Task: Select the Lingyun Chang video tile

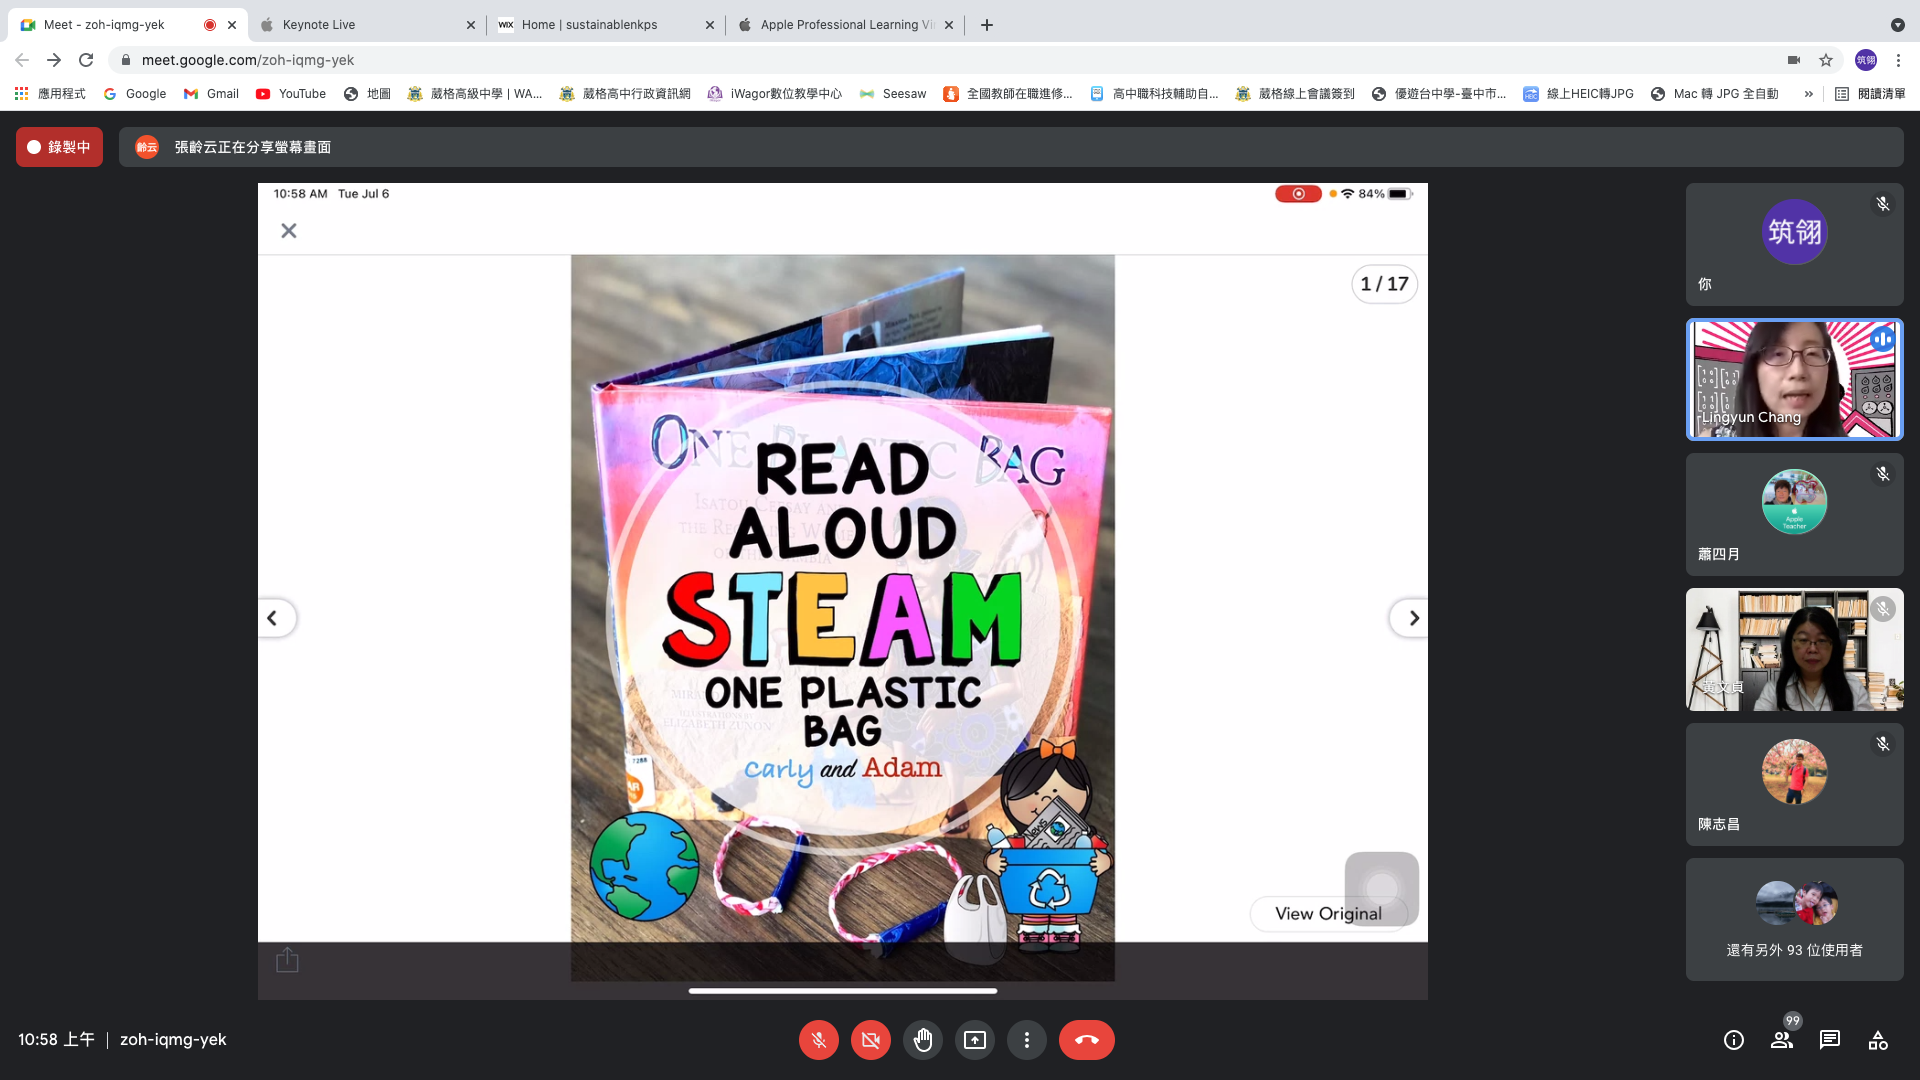Action: pyautogui.click(x=1794, y=380)
